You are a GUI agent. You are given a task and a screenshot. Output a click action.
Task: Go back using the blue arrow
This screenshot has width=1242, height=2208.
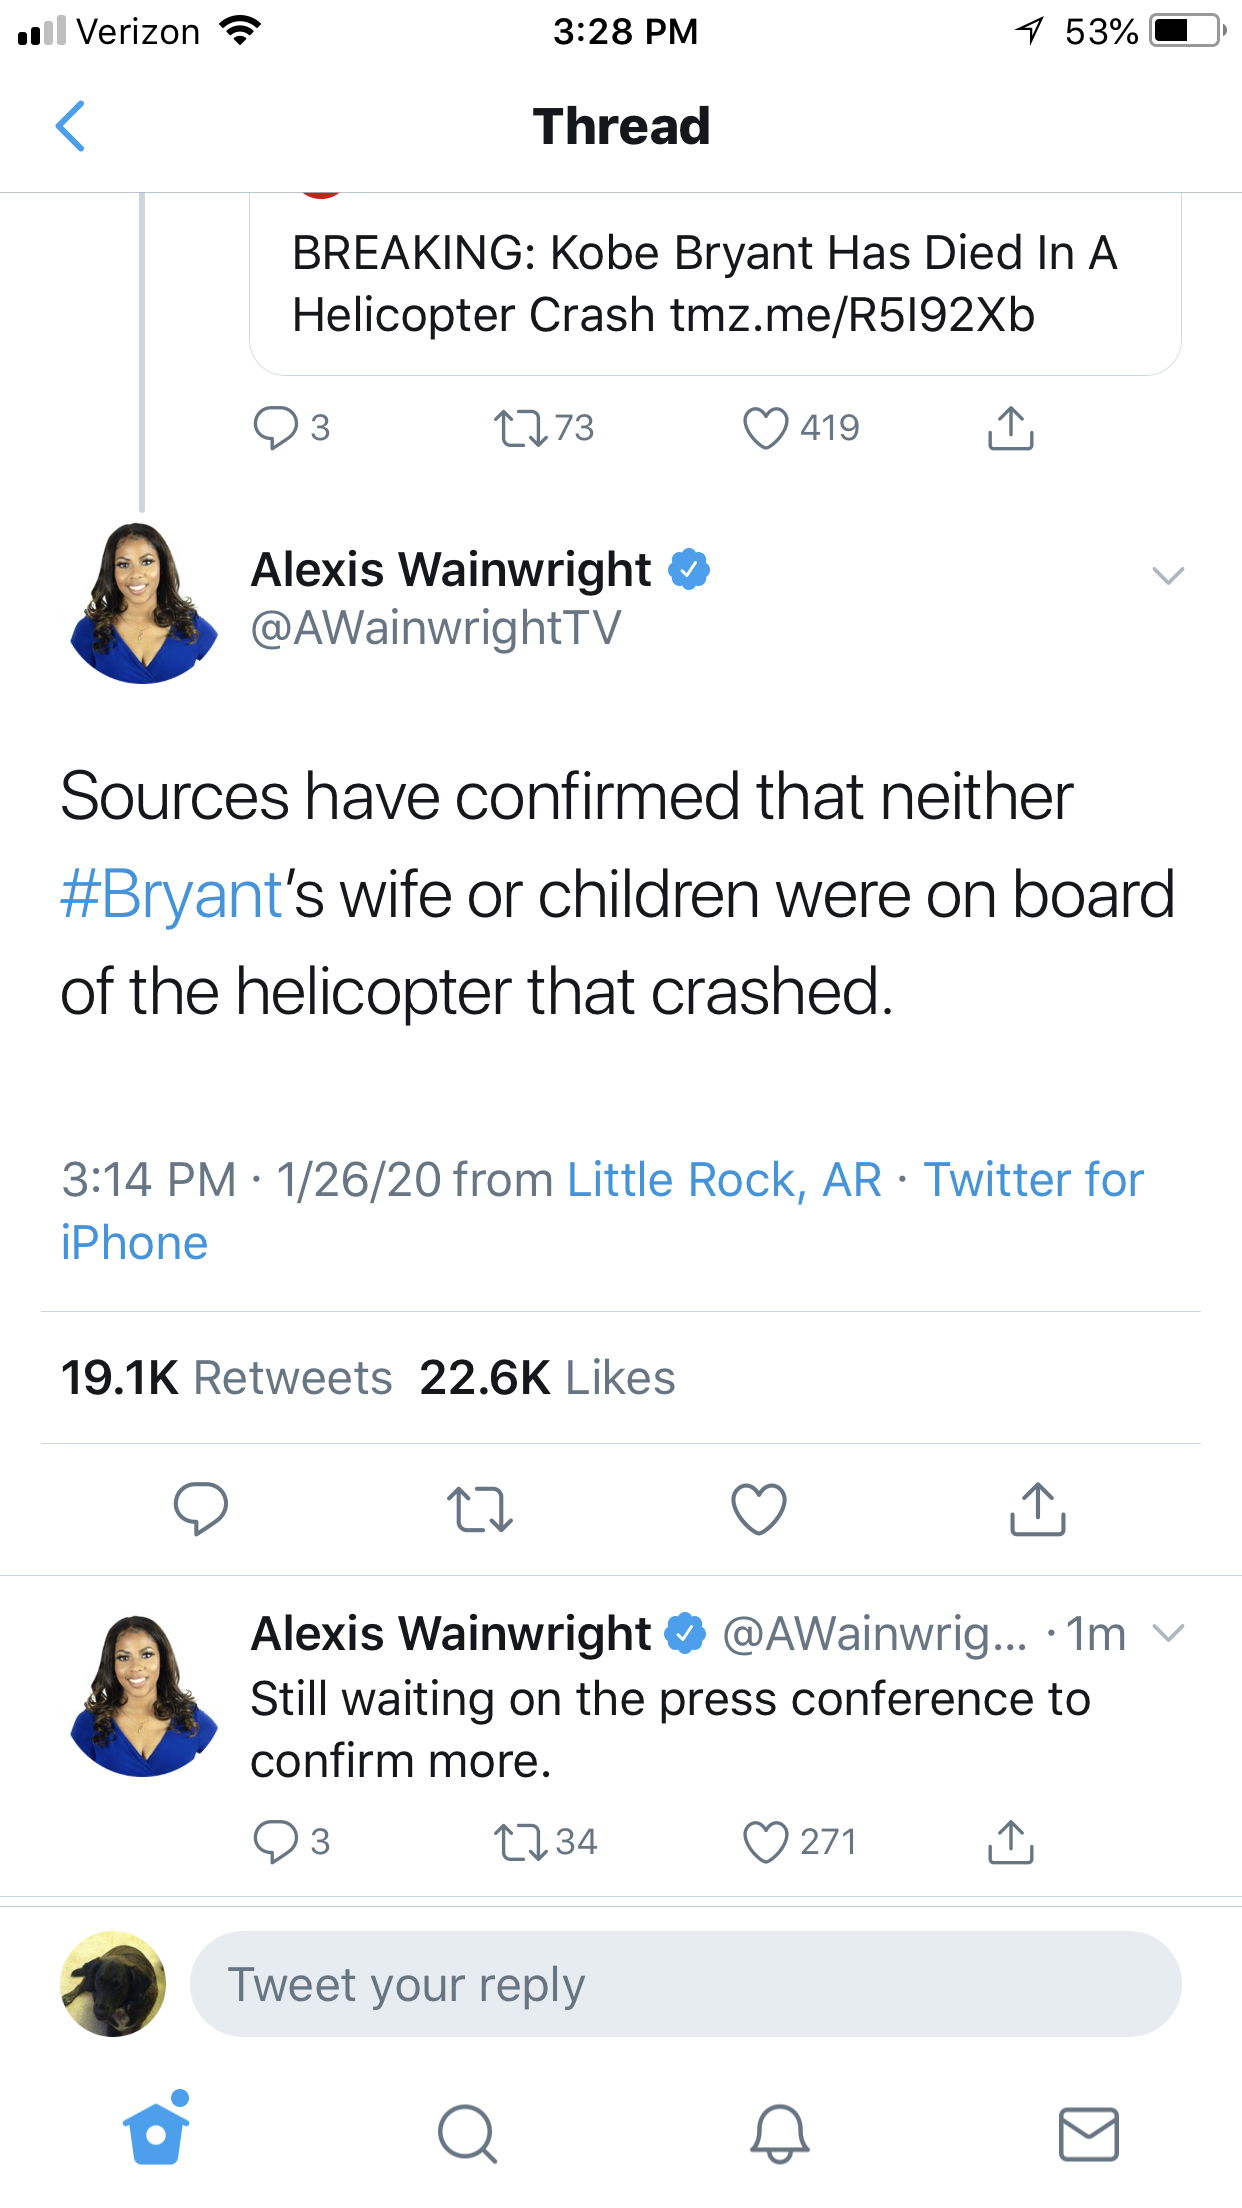pyautogui.click(x=70, y=127)
